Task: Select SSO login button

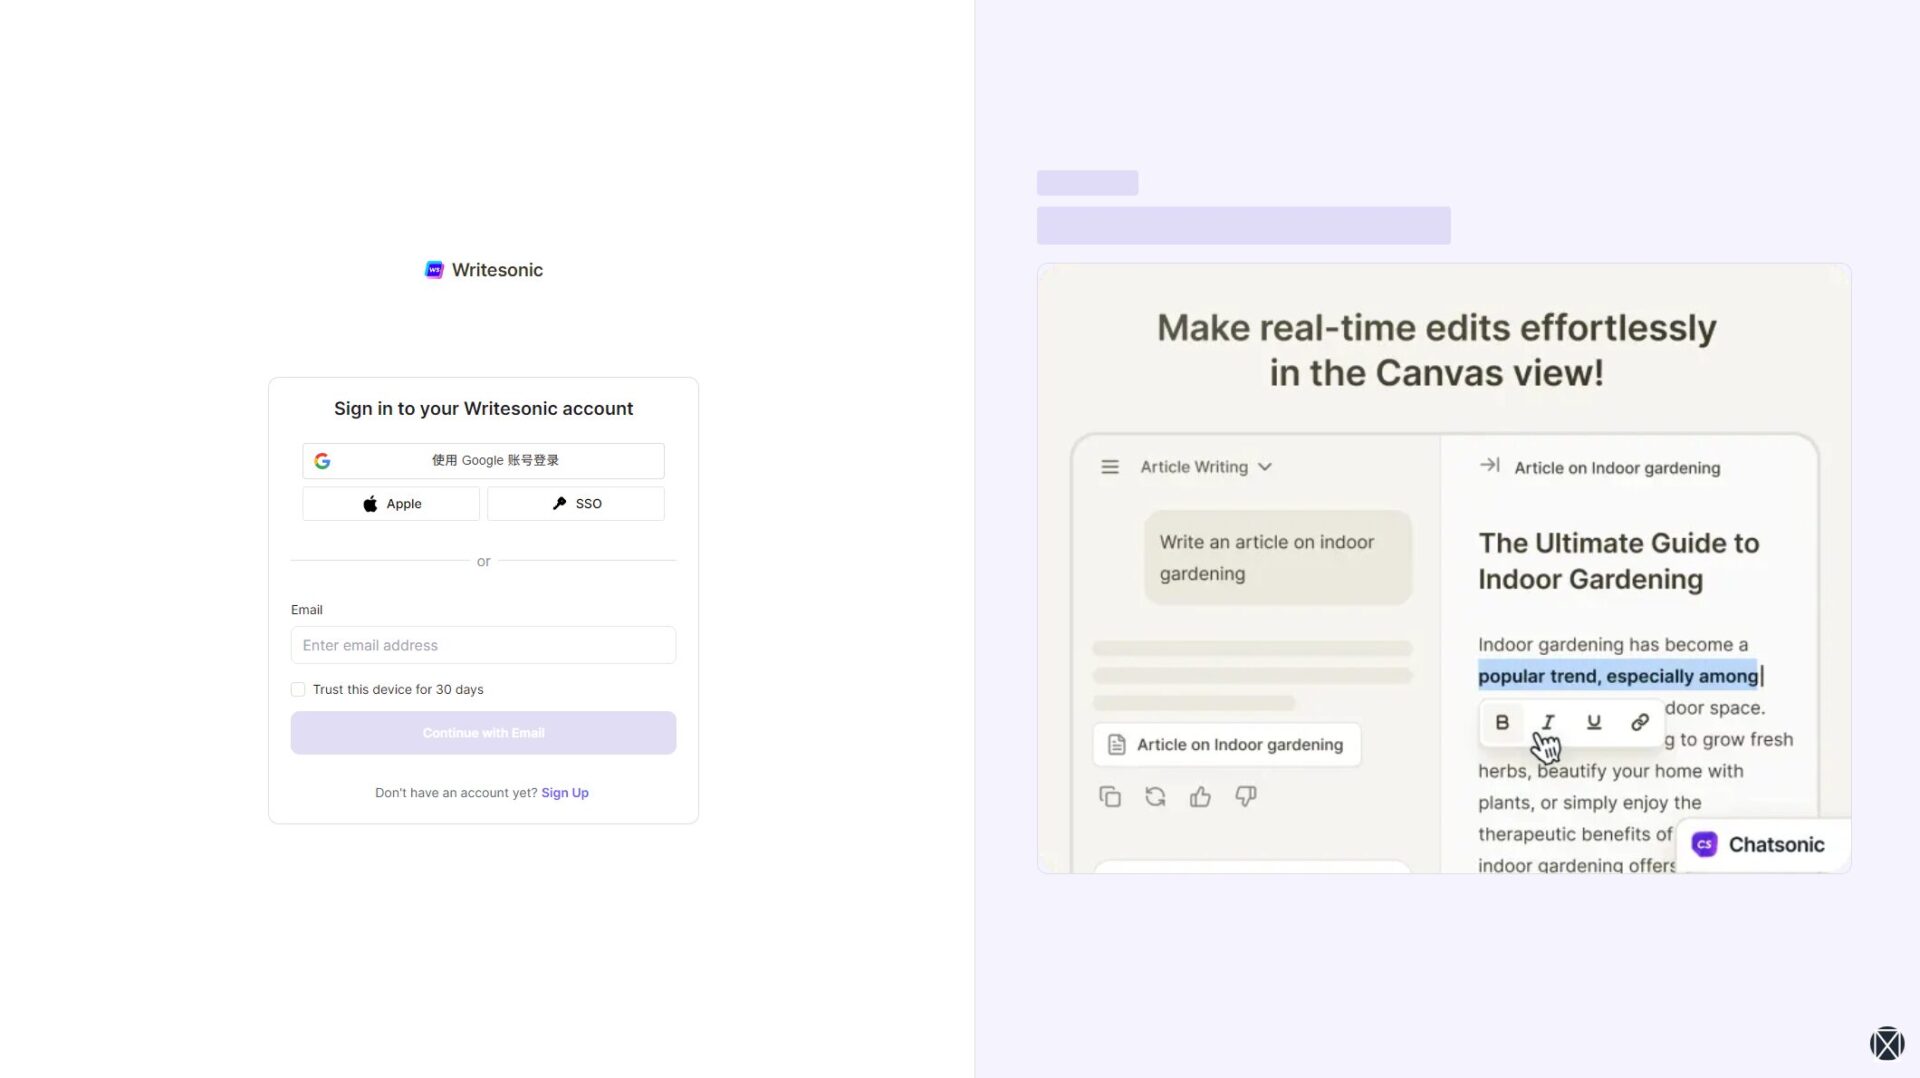Action: pos(576,504)
